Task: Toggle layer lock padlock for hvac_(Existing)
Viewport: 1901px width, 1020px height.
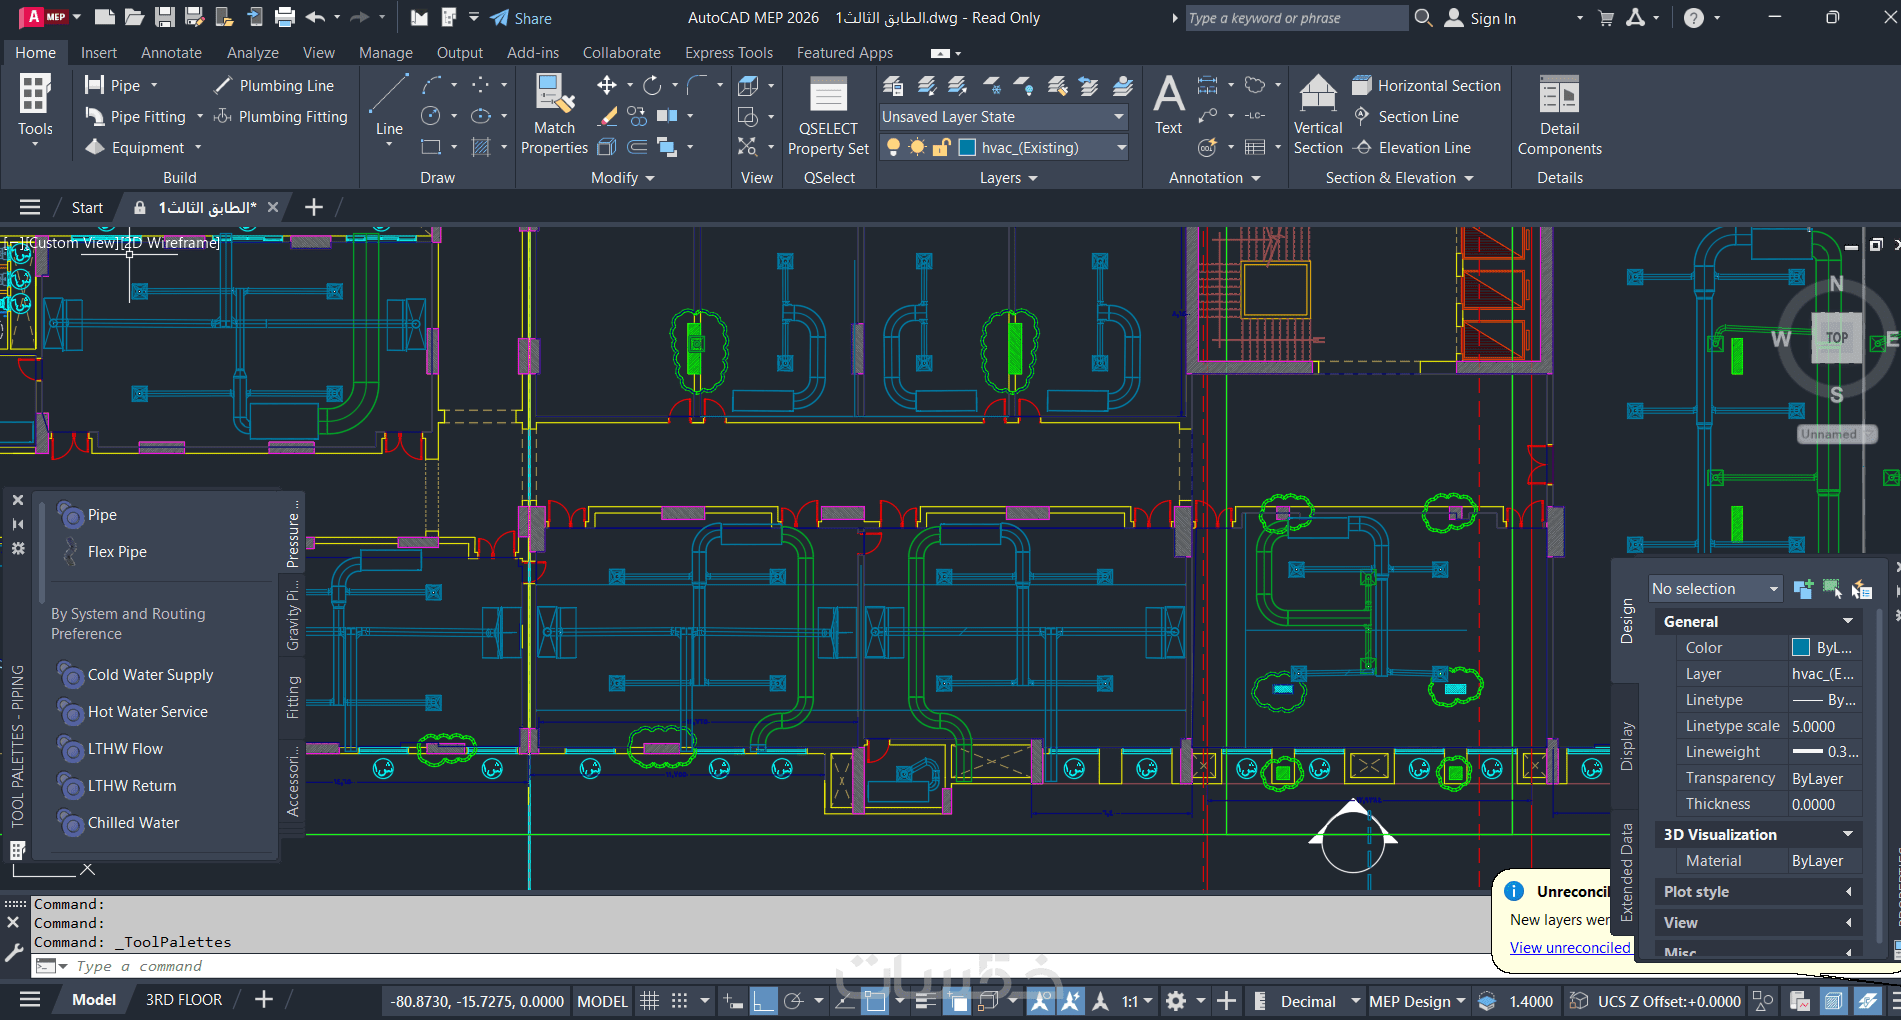Action: (941, 147)
